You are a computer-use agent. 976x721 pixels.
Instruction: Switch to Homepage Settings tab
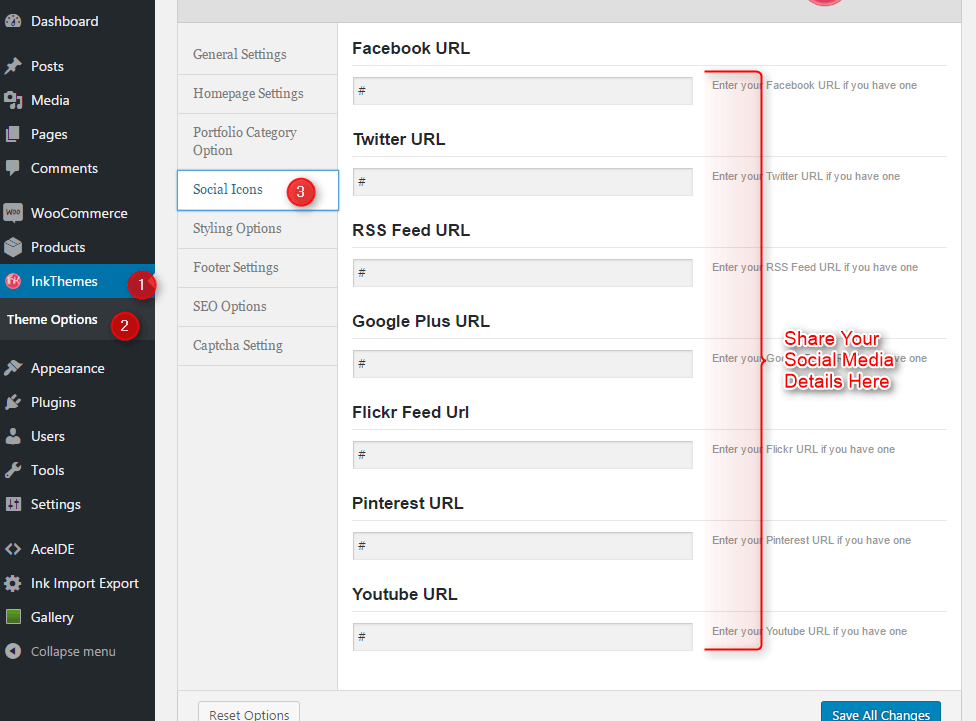pos(258,94)
